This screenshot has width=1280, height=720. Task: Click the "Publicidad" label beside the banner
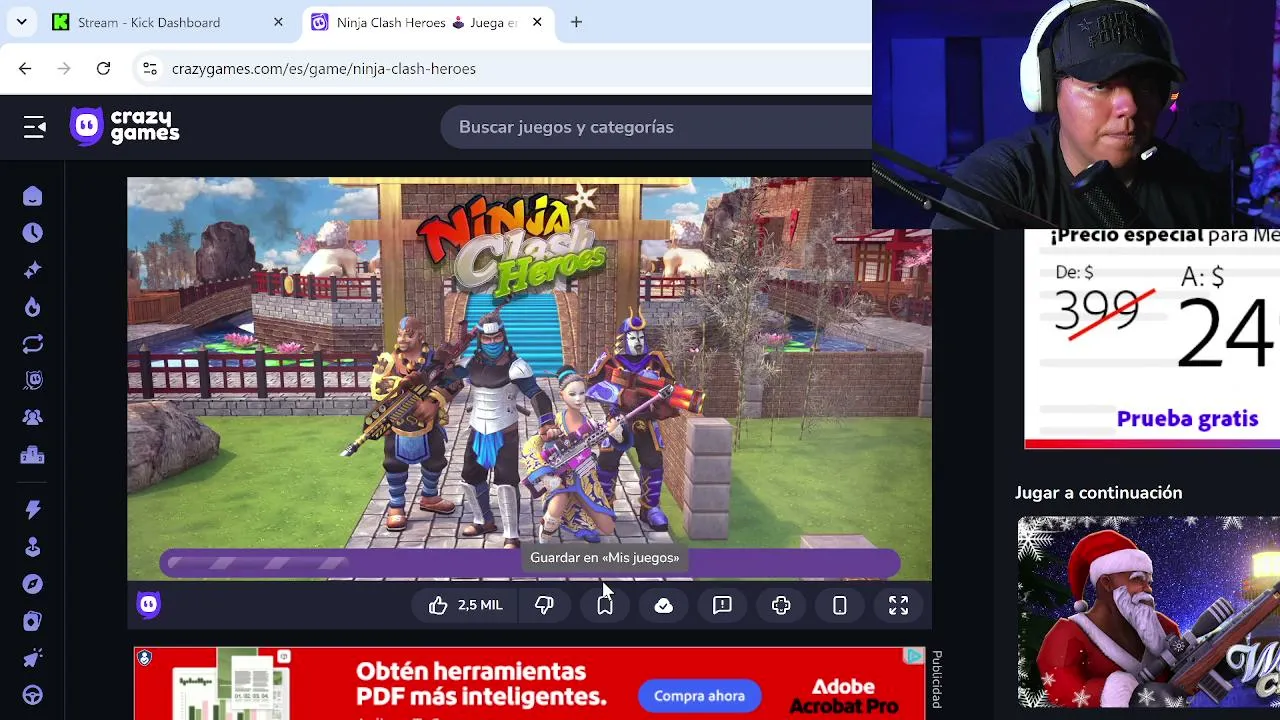(937, 680)
